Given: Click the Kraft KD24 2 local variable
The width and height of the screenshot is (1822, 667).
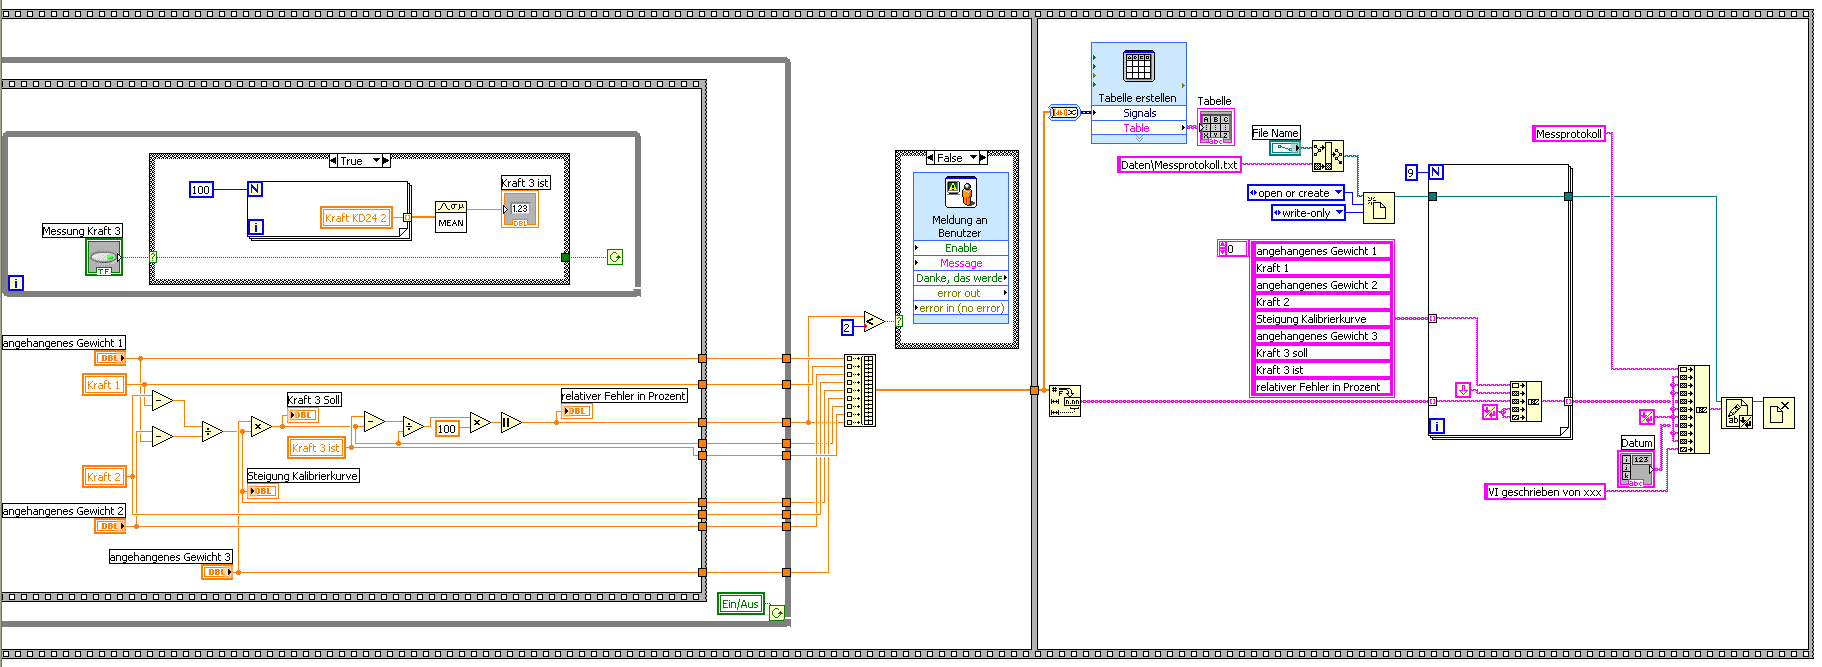Looking at the screenshot, I should click(355, 217).
